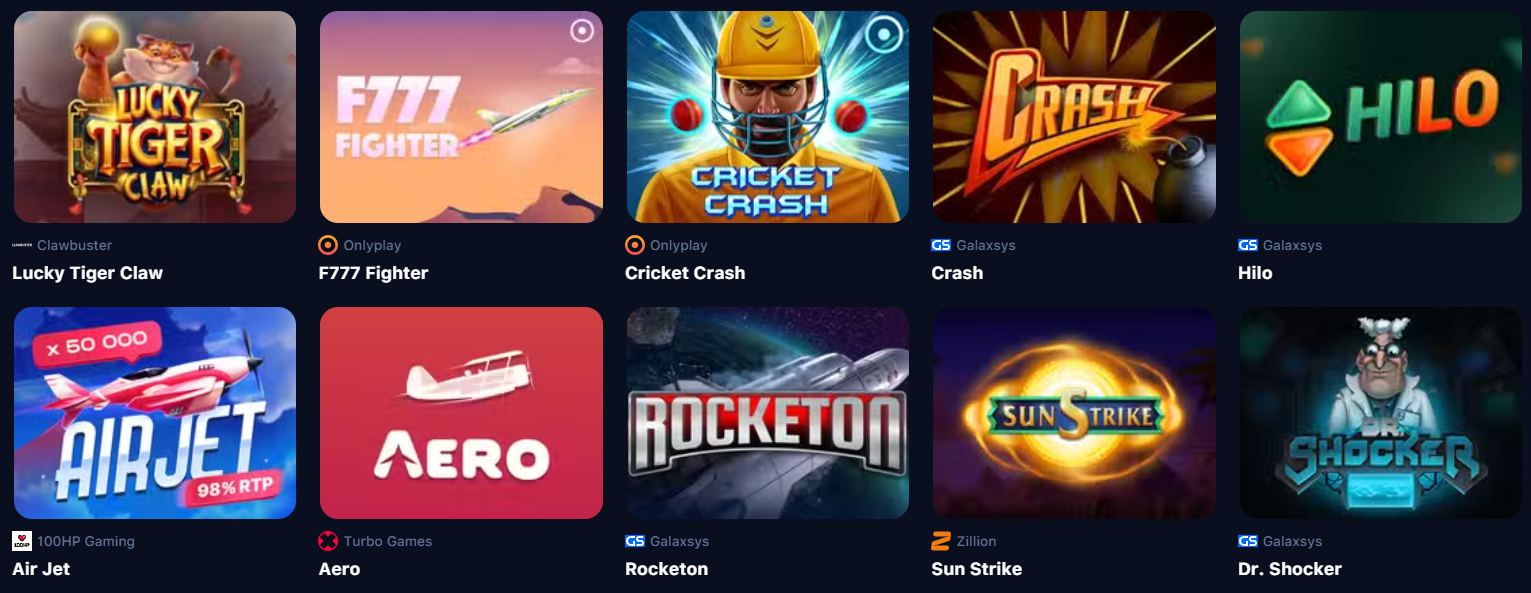Viewport: 1531px width, 593px height.
Task: Click the Turbo Games red provider icon
Action: tap(328, 541)
